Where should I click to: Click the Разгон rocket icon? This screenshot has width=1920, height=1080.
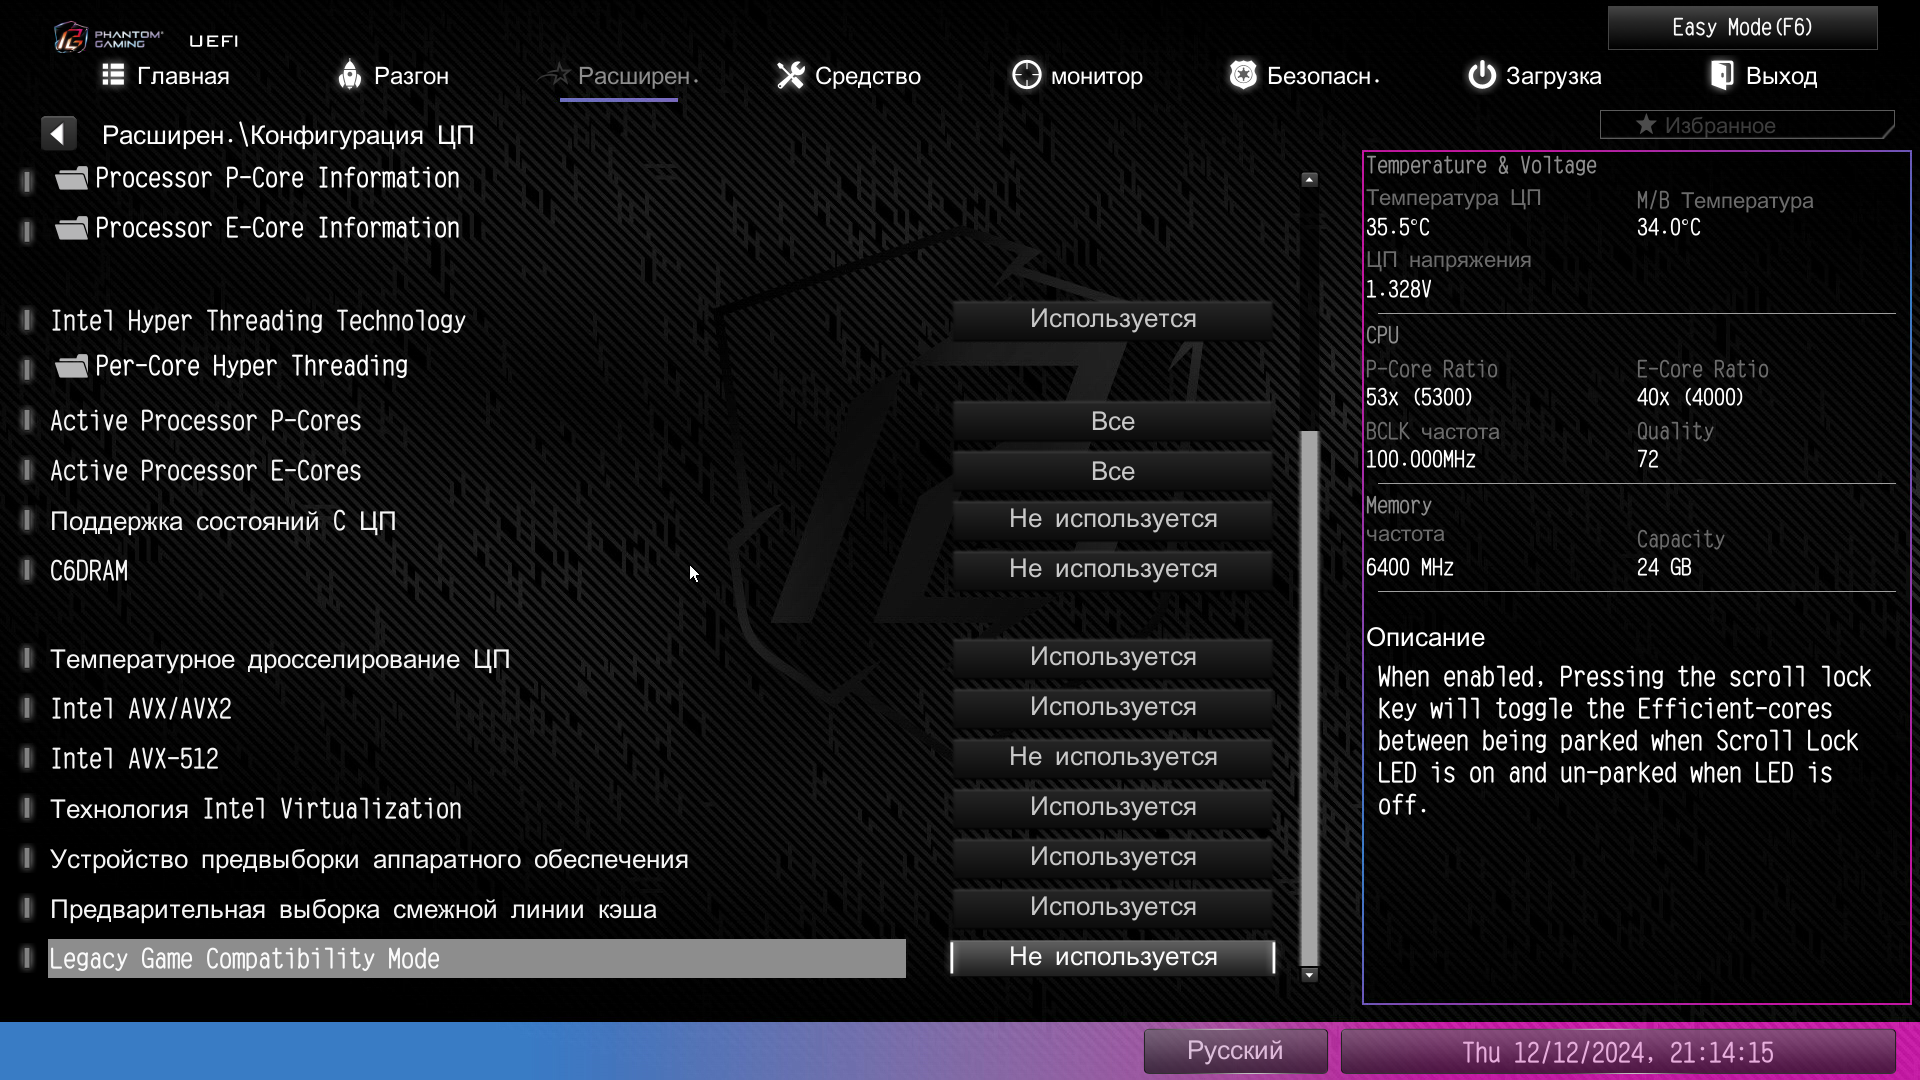coord(349,75)
